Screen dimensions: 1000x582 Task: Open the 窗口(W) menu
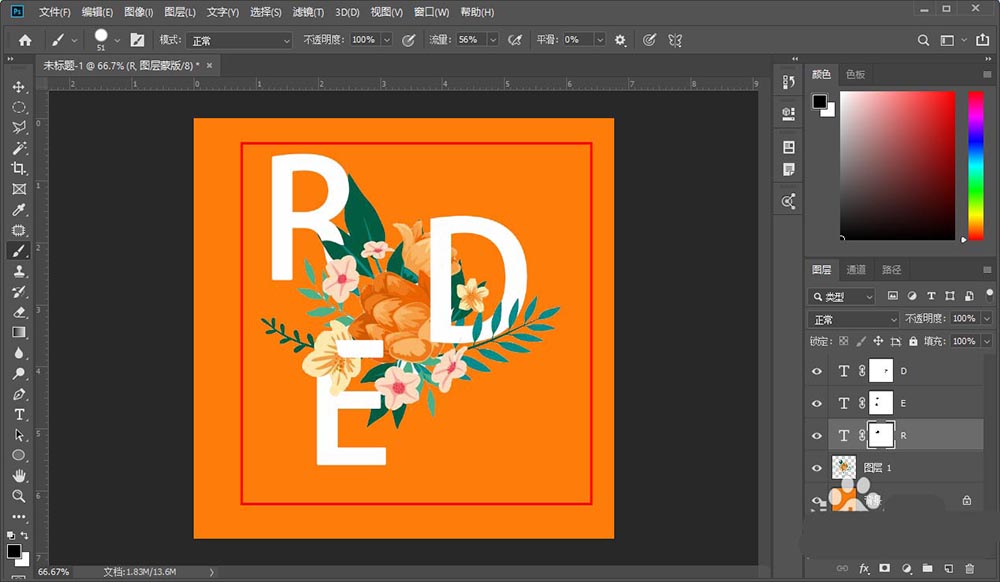[431, 12]
